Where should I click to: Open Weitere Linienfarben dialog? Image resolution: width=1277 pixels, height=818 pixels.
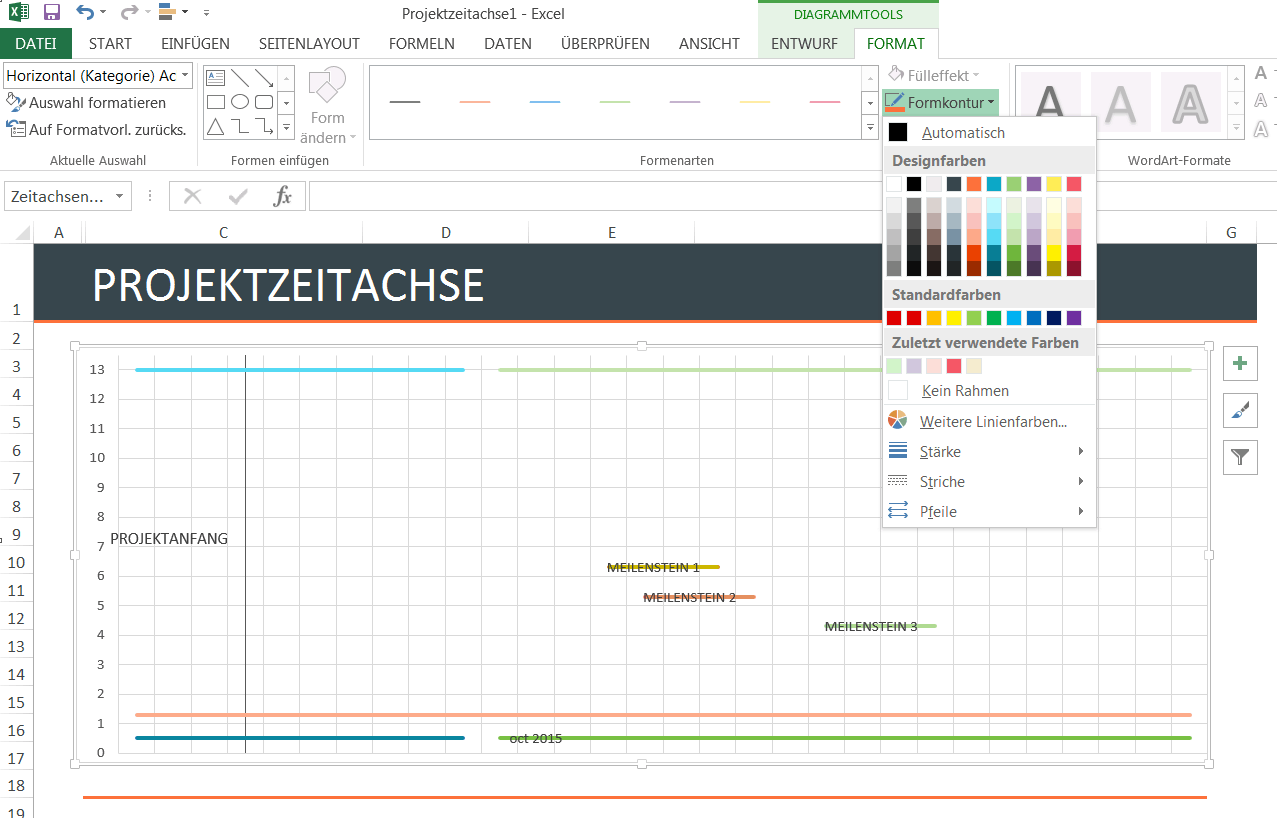click(989, 422)
